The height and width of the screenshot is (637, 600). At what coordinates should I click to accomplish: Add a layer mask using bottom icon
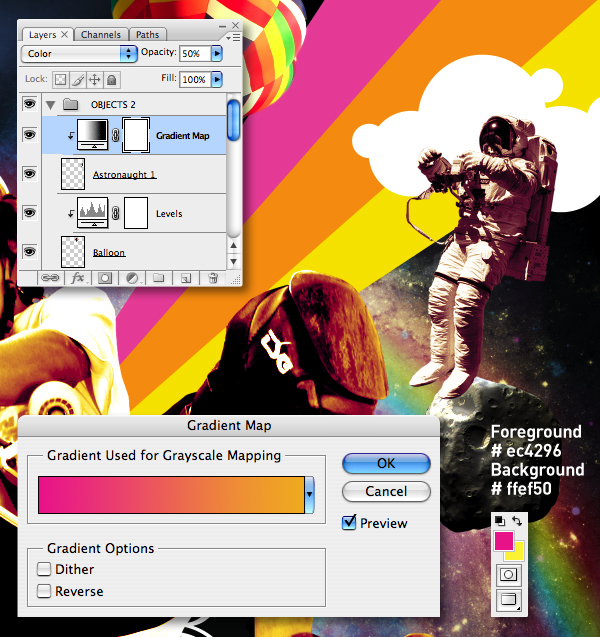(104, 278)
